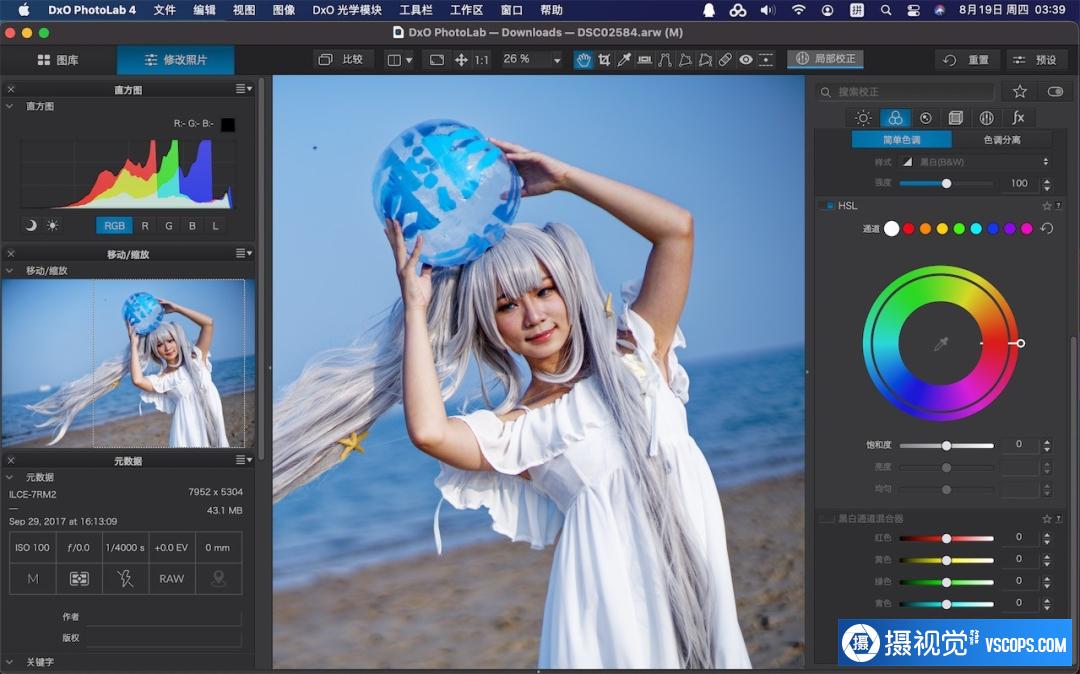Select the repair bandage tool

(x=725, y=60)
